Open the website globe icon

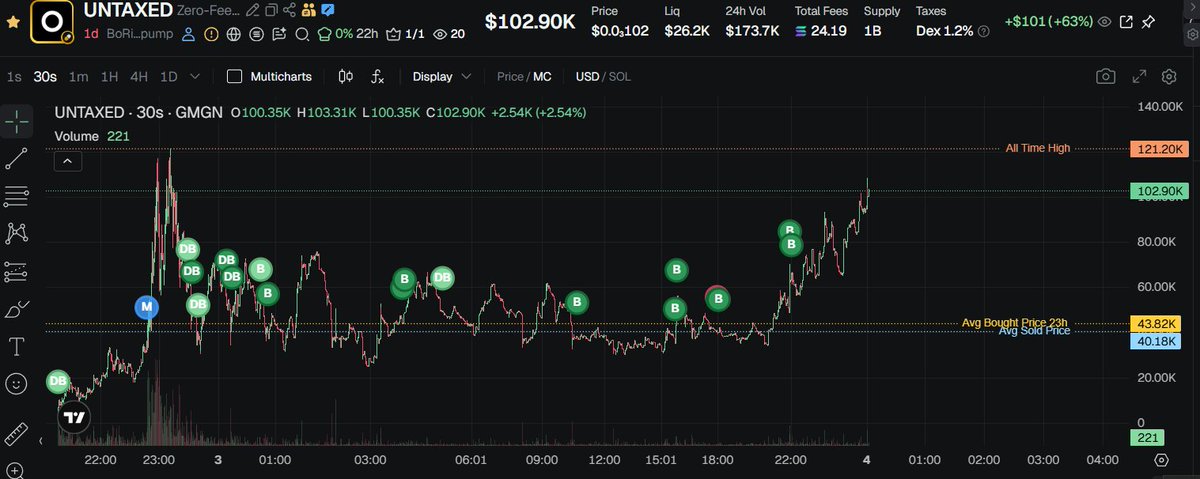tap(233, 33)
